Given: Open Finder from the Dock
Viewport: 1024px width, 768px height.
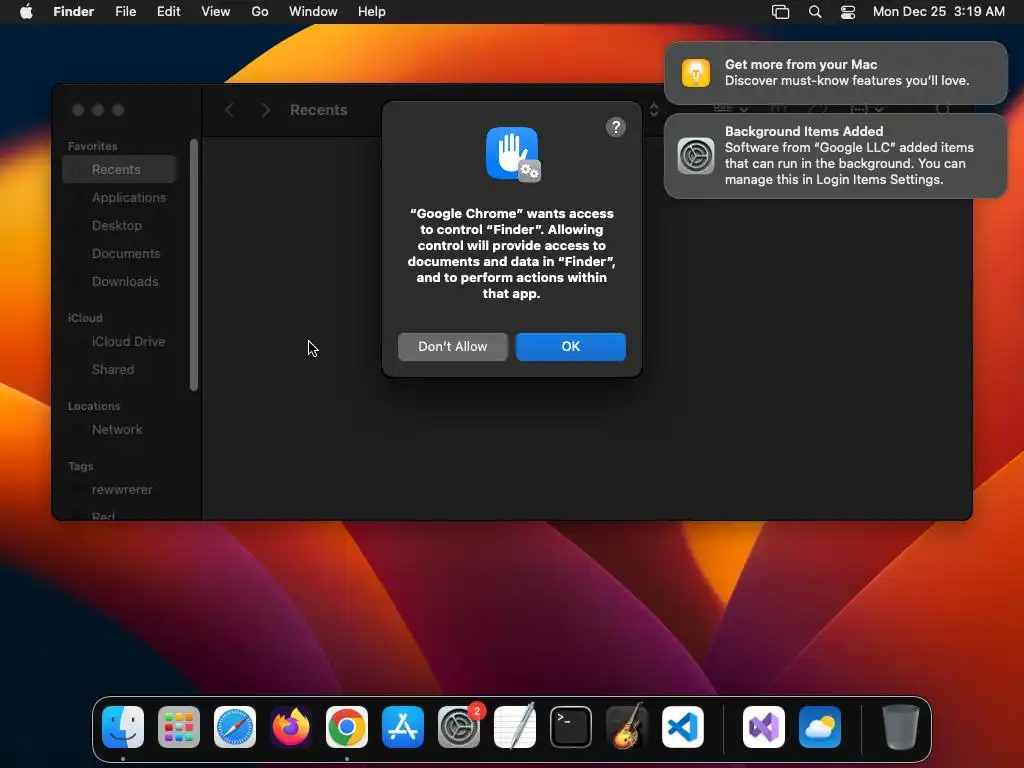Looking at the screenshot, I should pyautogui.click(x=123, y=727).
